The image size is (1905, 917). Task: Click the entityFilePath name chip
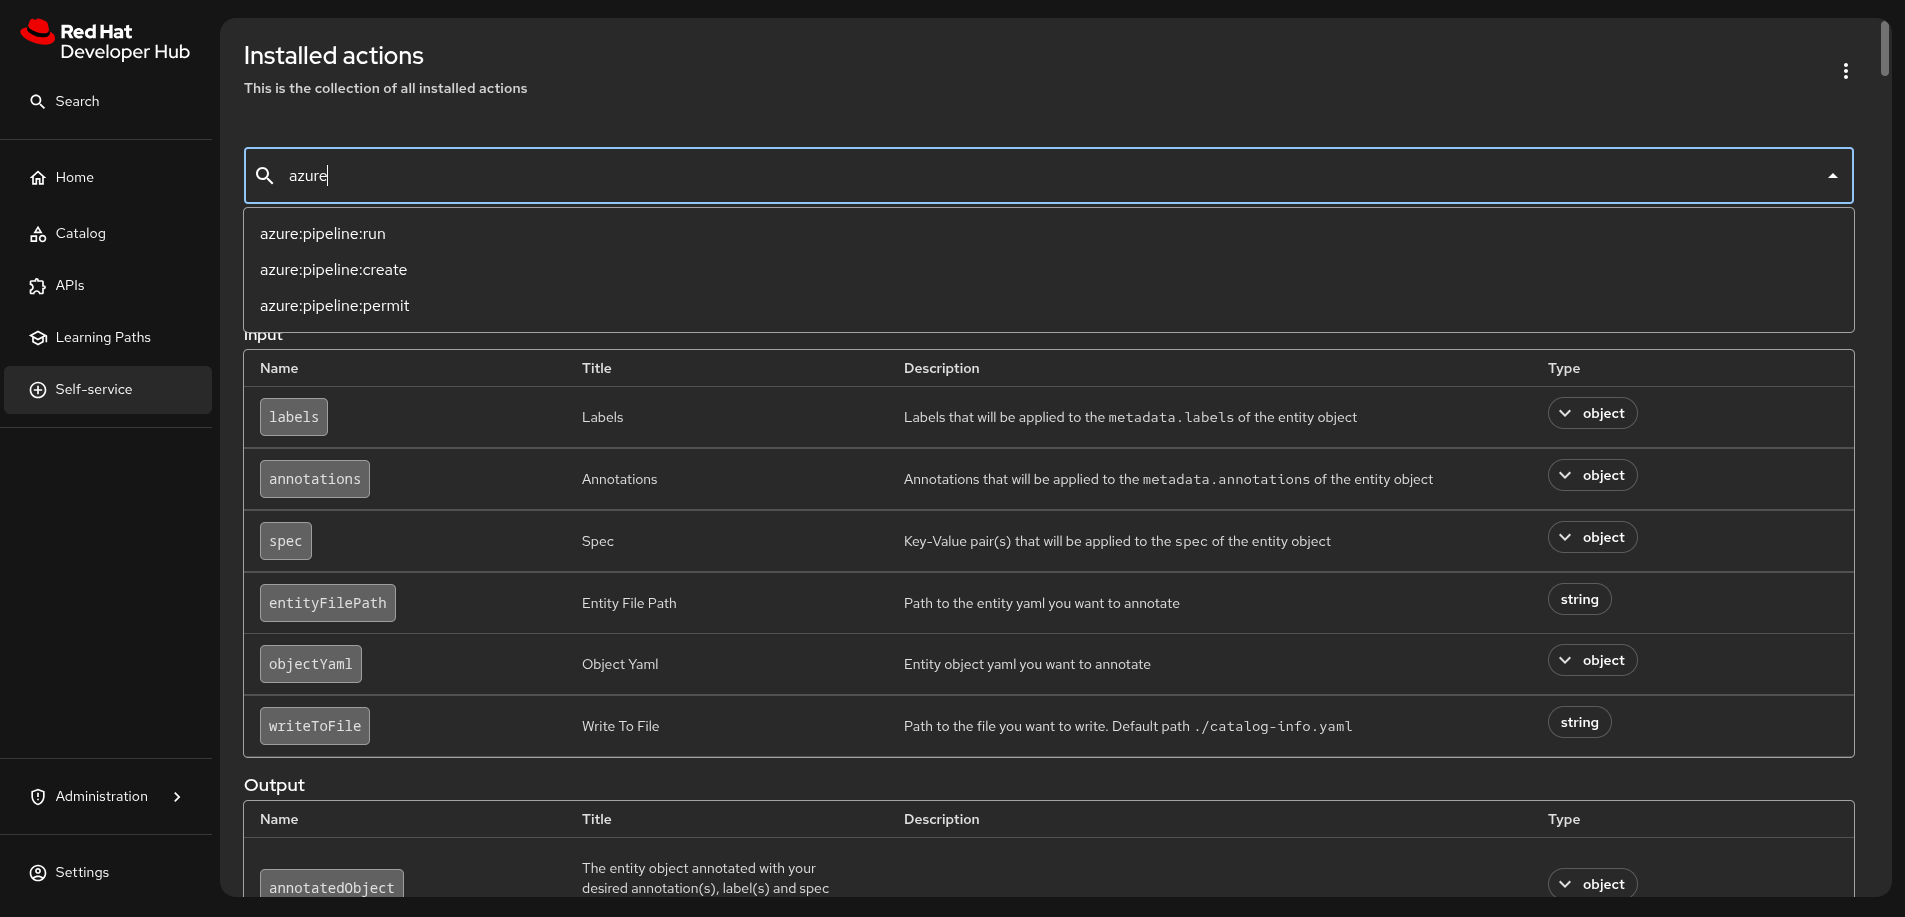pyautogui.click(x=327, y=603)
